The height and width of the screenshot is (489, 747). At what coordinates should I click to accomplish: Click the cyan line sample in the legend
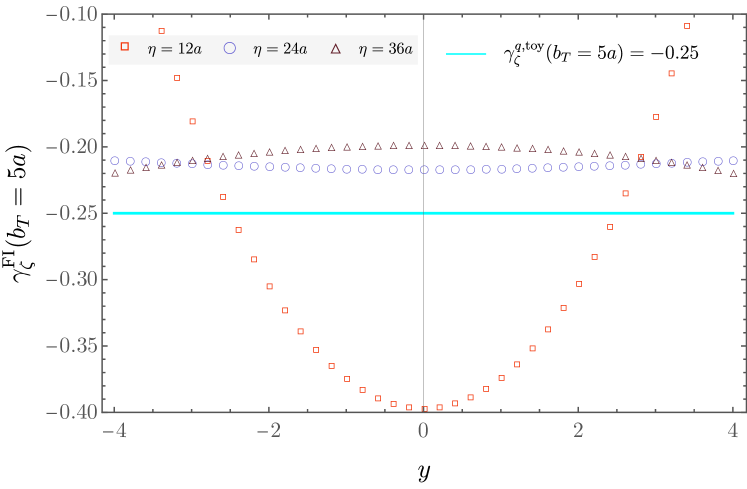pos(466,54)
